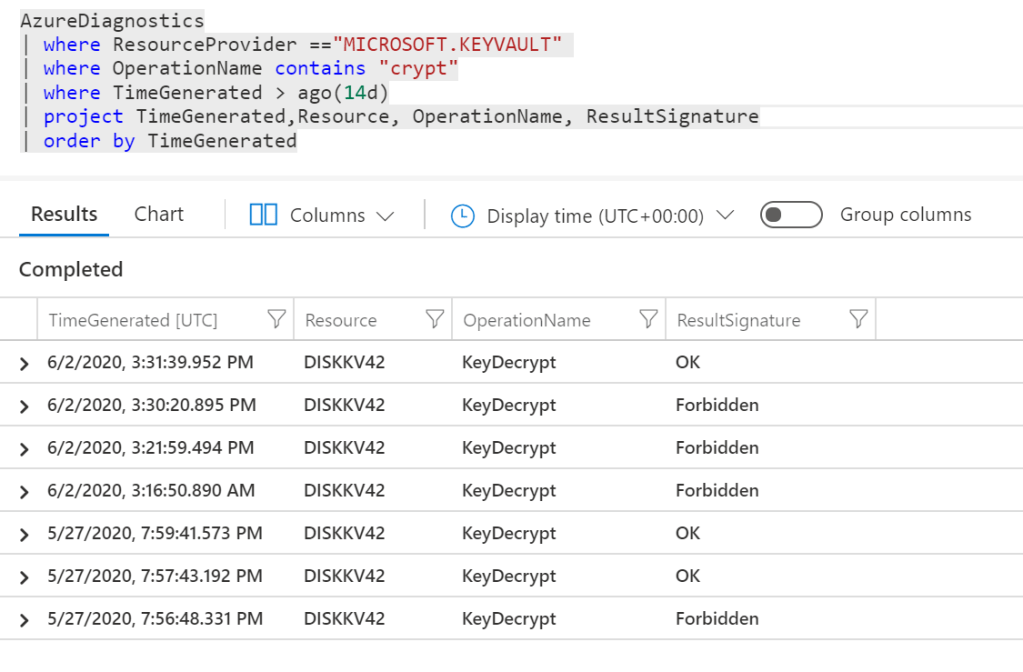Click the Resource column filter icon
Screen dimensions: 1023x672
pyautogui.click(x=434, y=320)
